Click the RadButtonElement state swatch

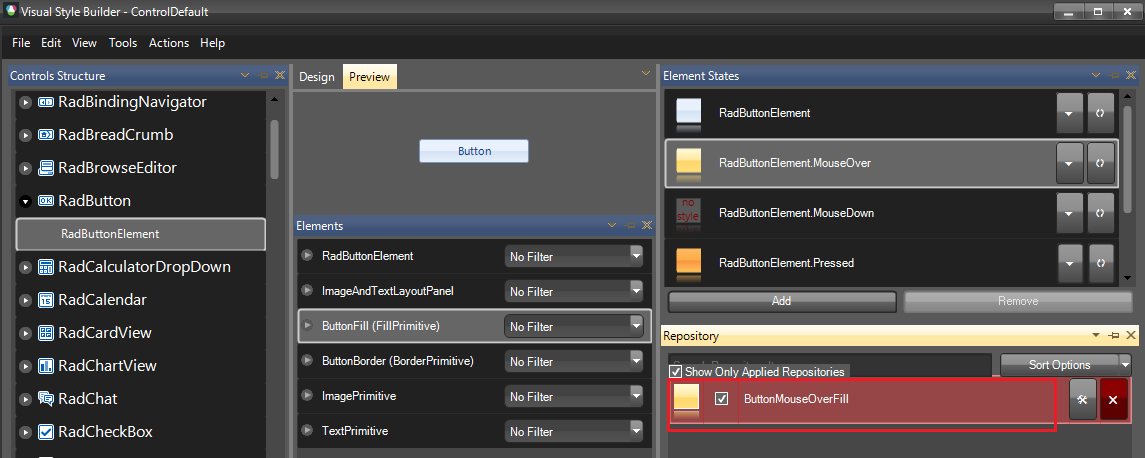coord(689,114)
